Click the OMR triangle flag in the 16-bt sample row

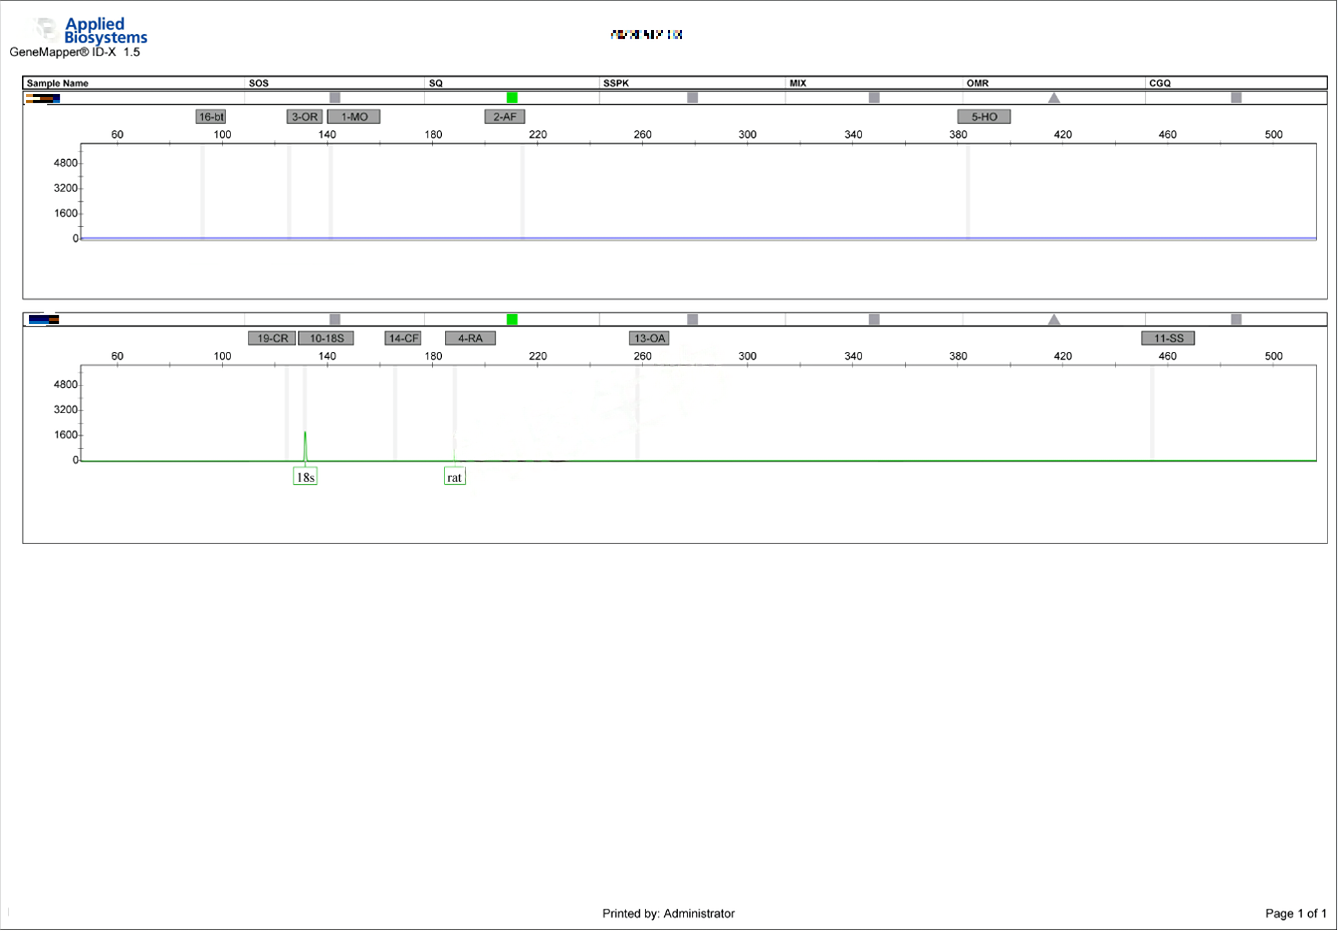(x=1054, y=98)
